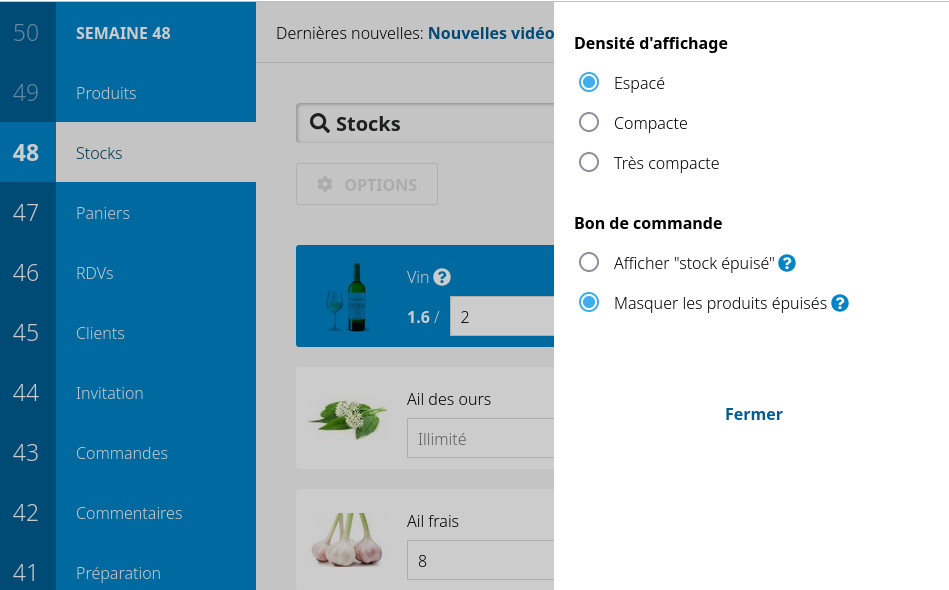
Task: Click the wine bottle product image
Action: (x=348, y=296)
